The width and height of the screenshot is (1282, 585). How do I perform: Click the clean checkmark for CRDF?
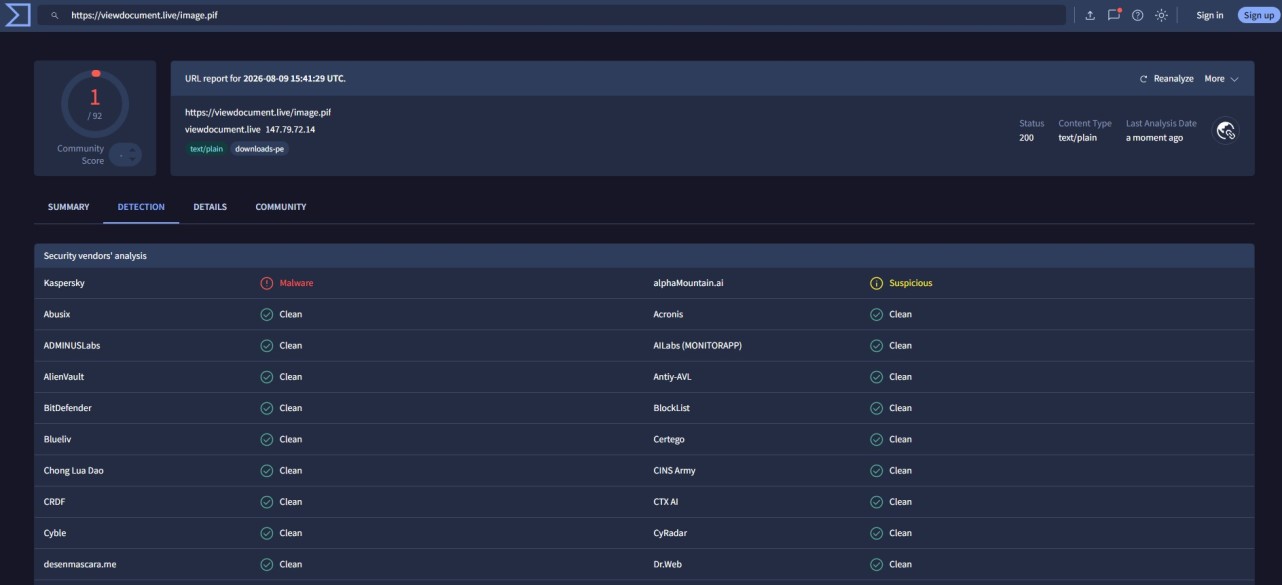[266, 502]
